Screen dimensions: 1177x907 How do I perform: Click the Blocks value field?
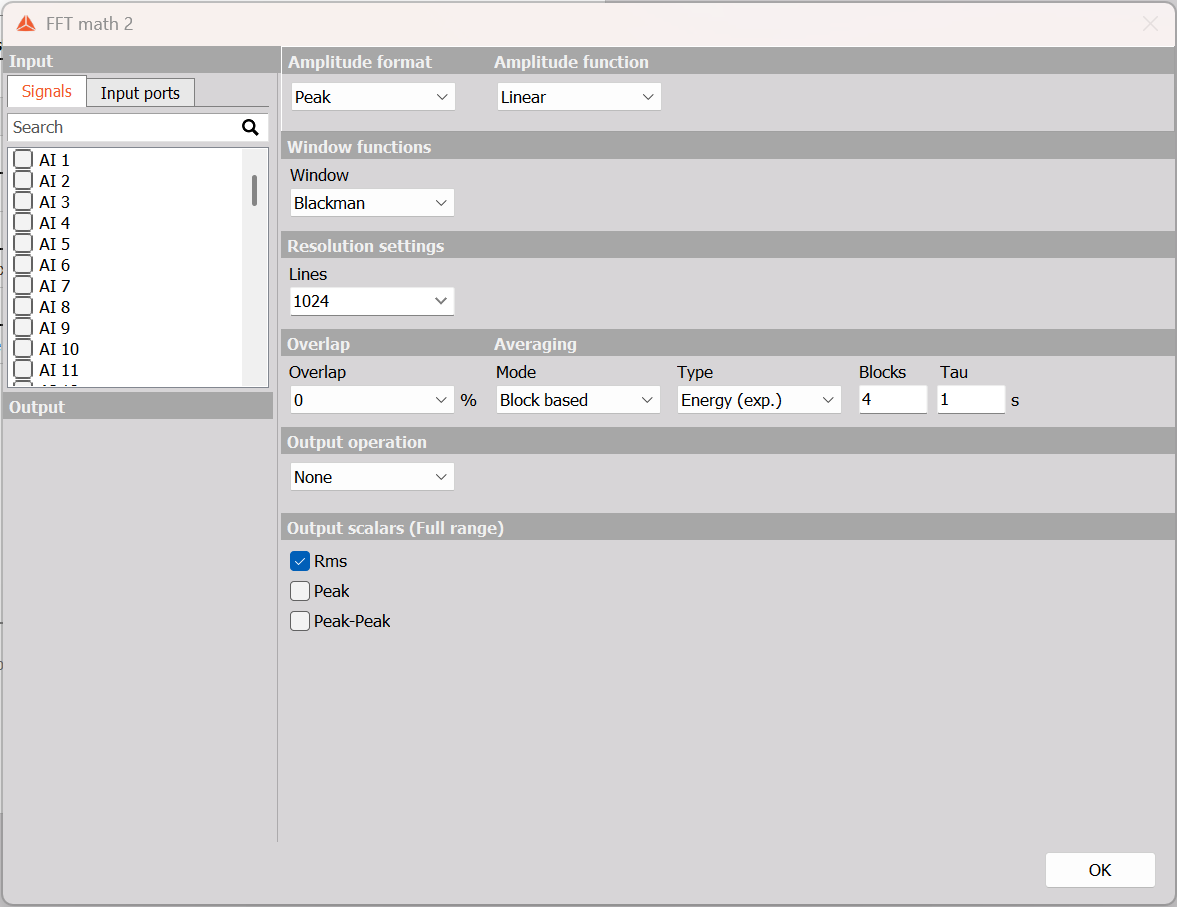[x=893, y=399]
